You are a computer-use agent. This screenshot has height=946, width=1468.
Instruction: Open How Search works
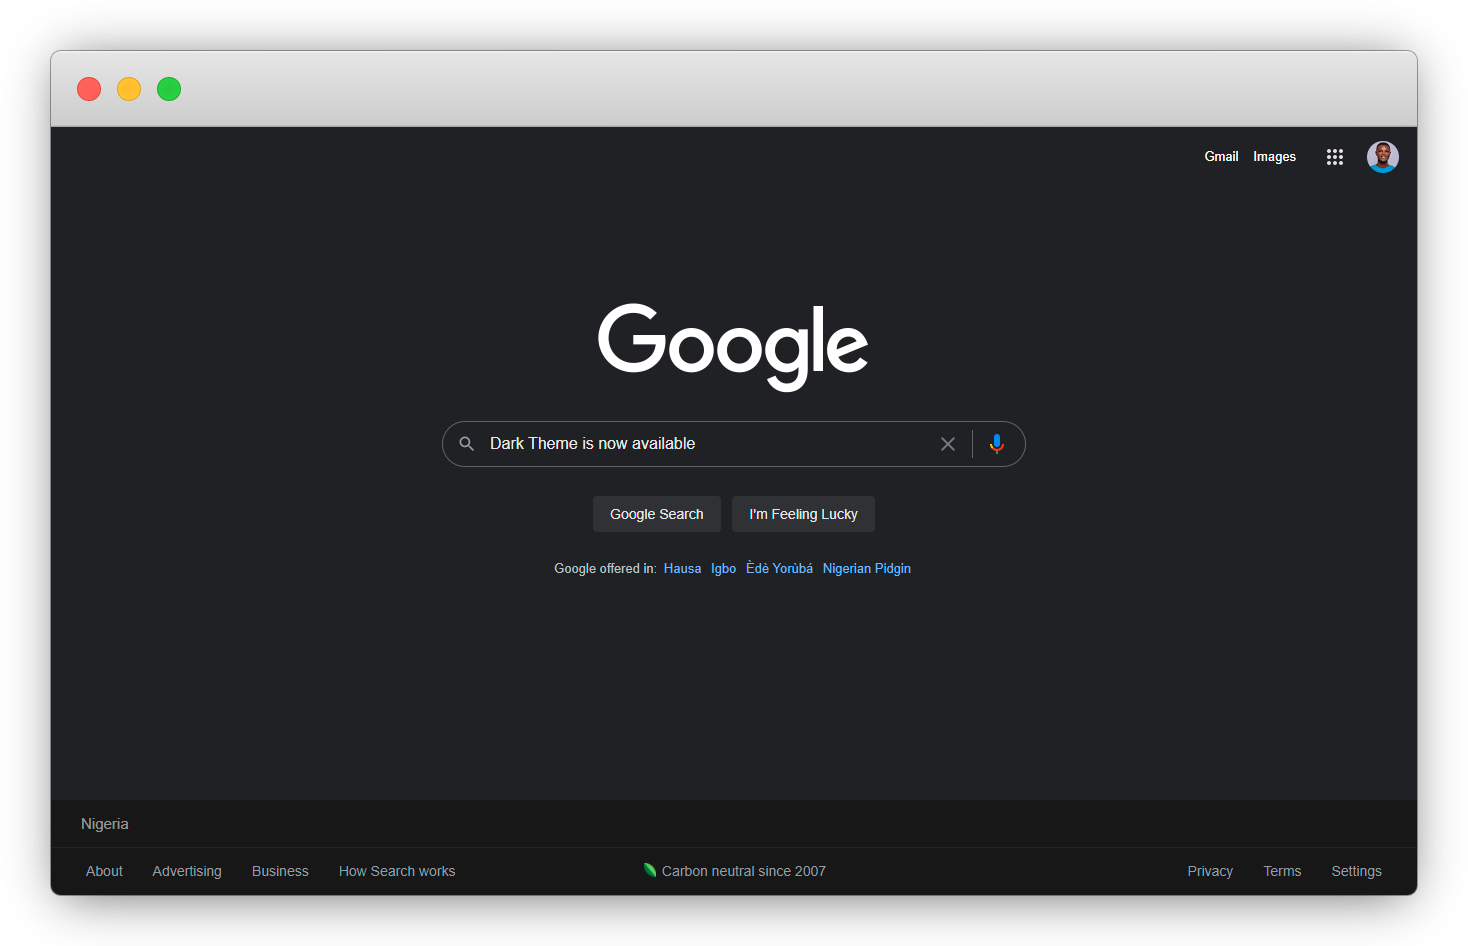point(397,871)
